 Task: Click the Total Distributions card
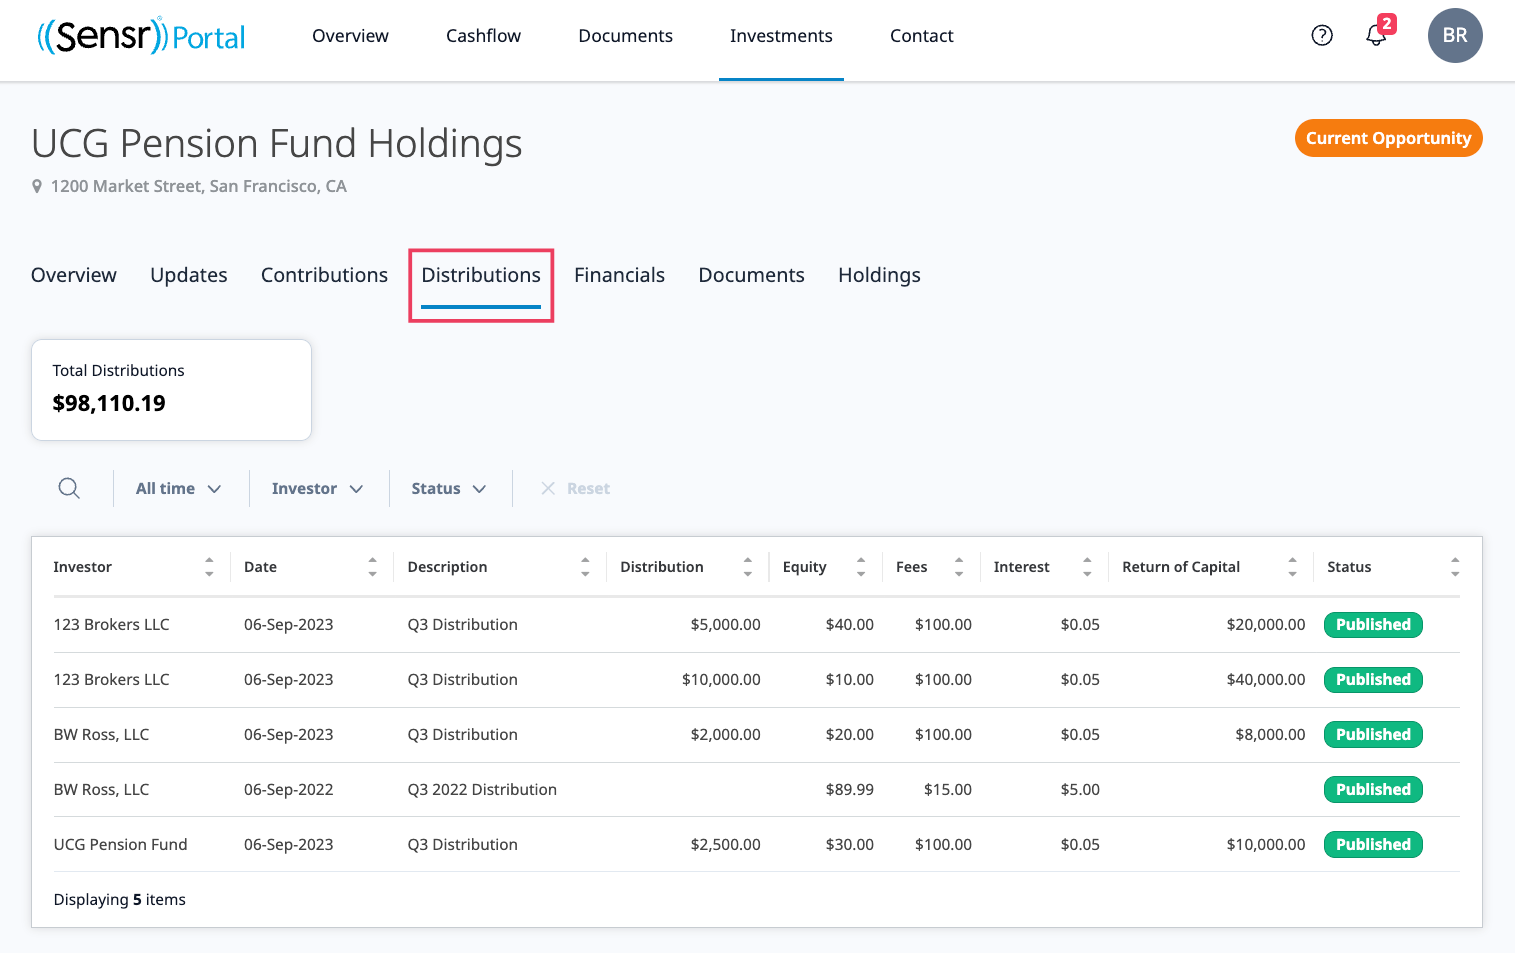171,390
